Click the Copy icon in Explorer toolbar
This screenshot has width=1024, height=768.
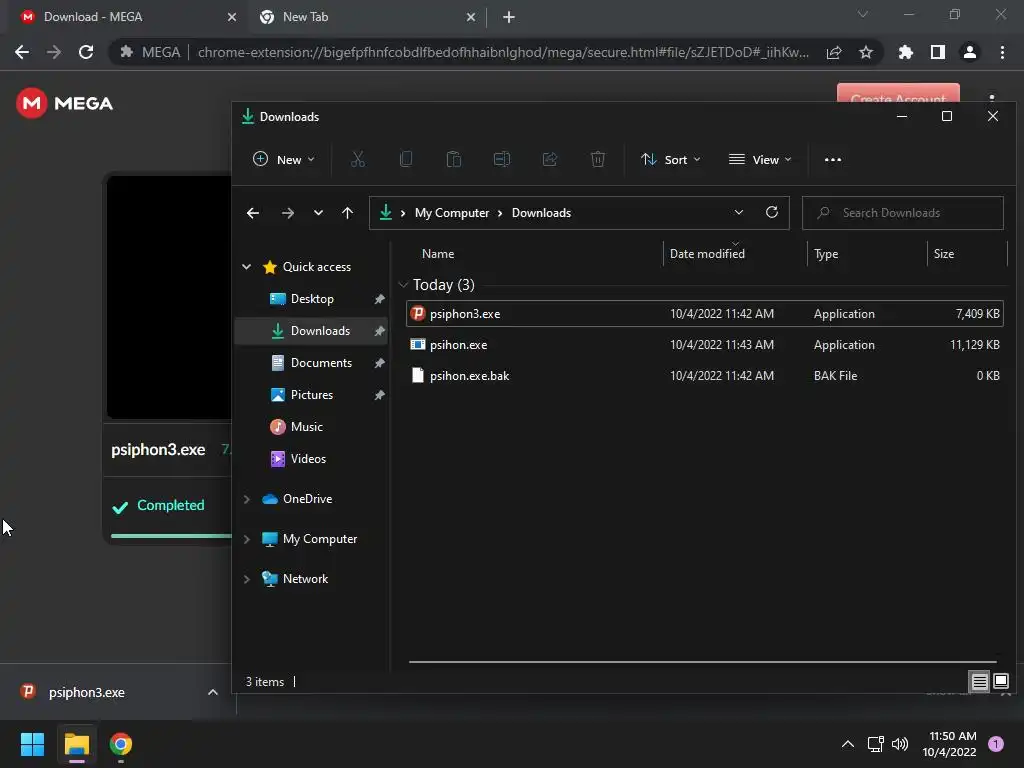pyautogui.click(x=406, y=159)
